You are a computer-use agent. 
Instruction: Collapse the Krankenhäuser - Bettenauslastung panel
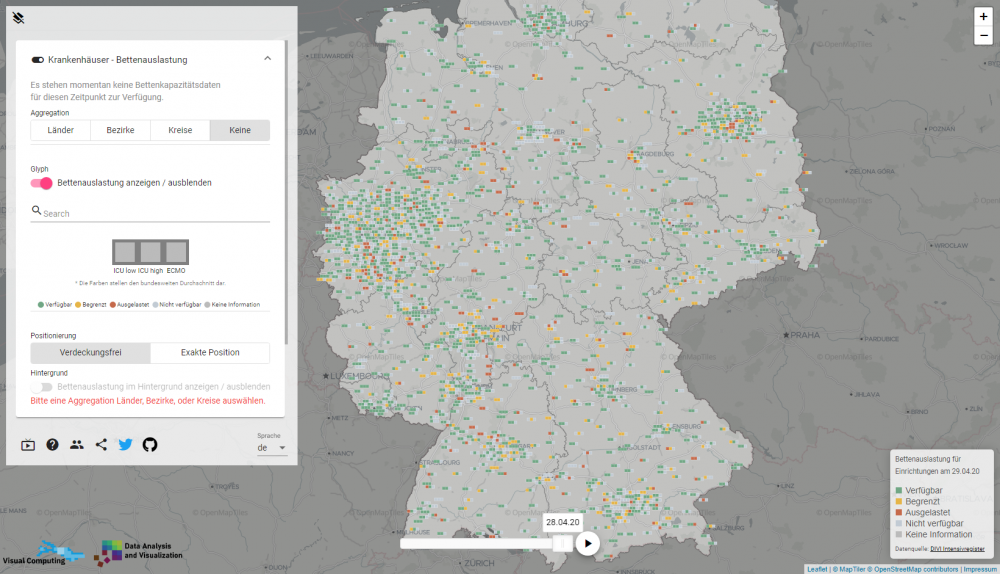(x=267, y=59)
